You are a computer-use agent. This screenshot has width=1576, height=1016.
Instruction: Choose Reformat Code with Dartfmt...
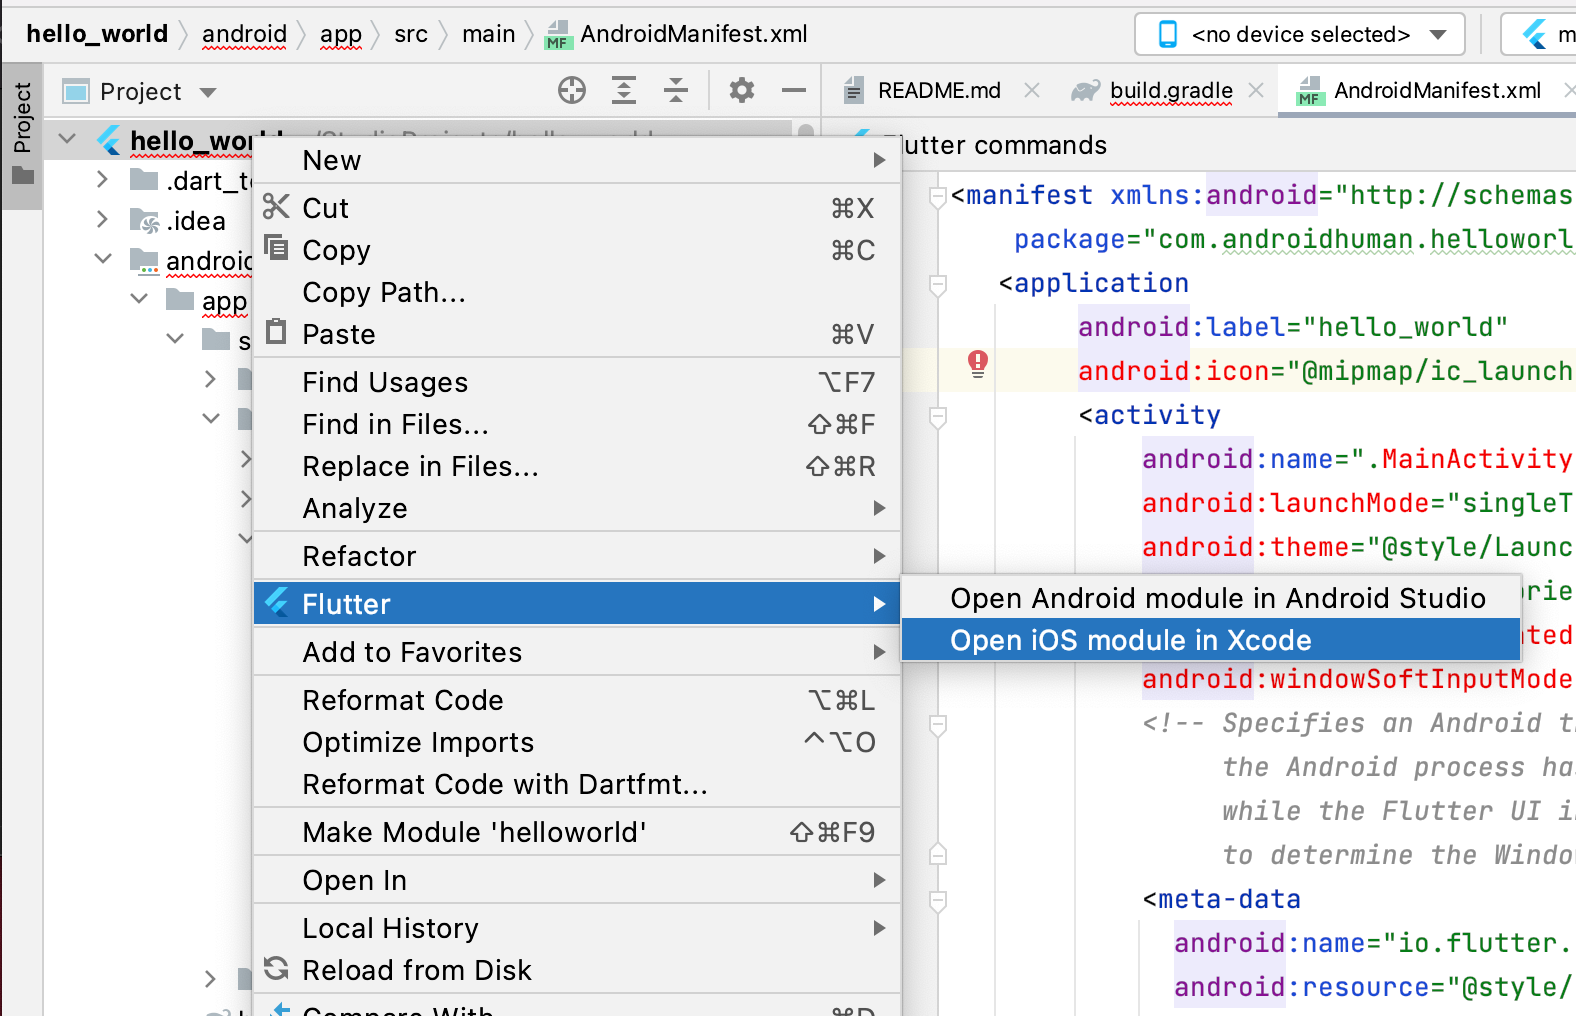(x=577, y=784)
